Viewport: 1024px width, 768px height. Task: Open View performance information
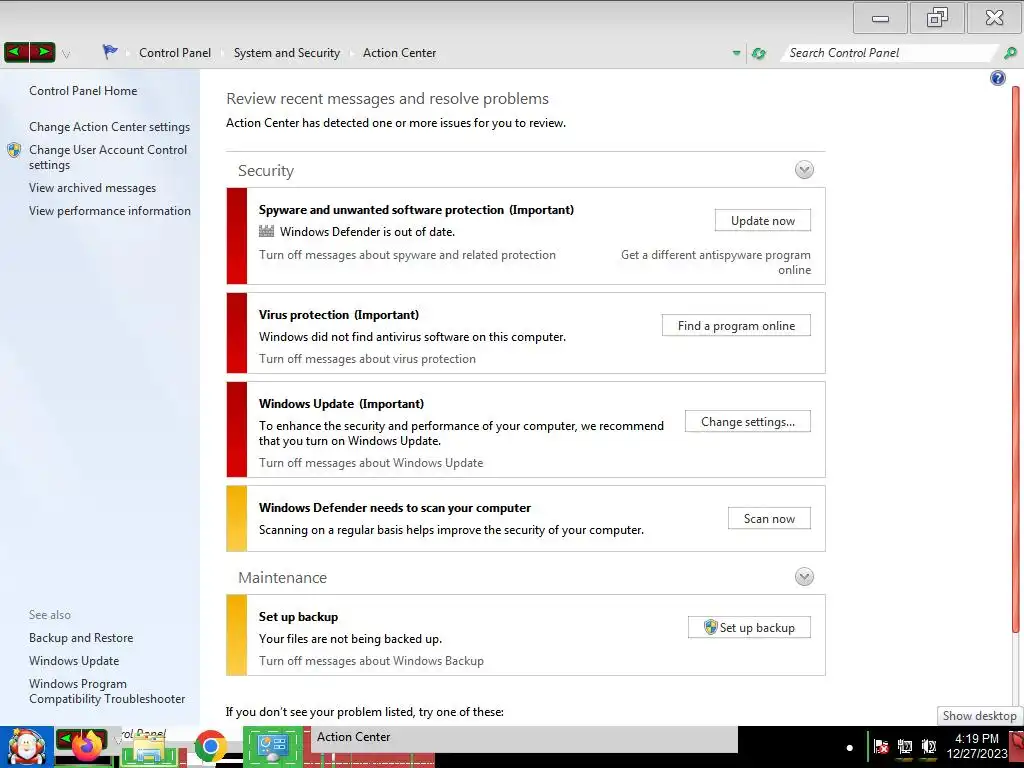pos(110,211)
